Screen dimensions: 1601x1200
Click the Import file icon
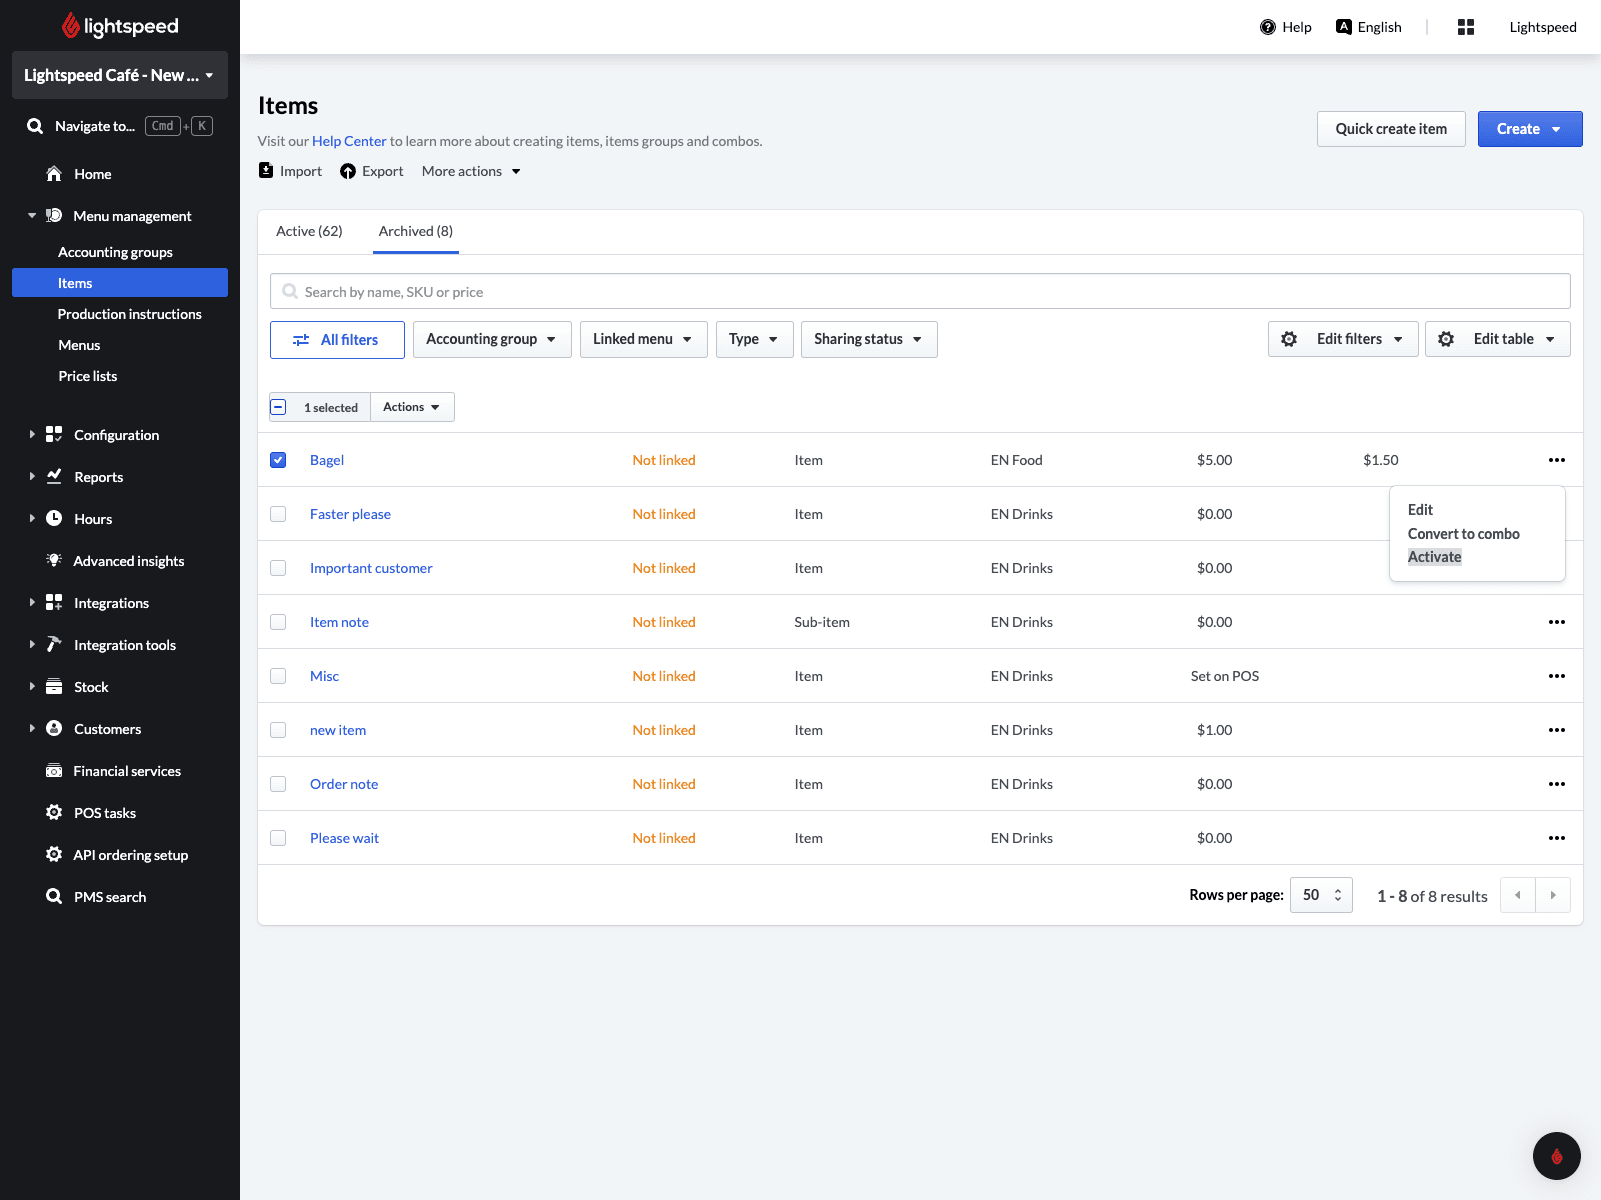click(x=266, y=171)
